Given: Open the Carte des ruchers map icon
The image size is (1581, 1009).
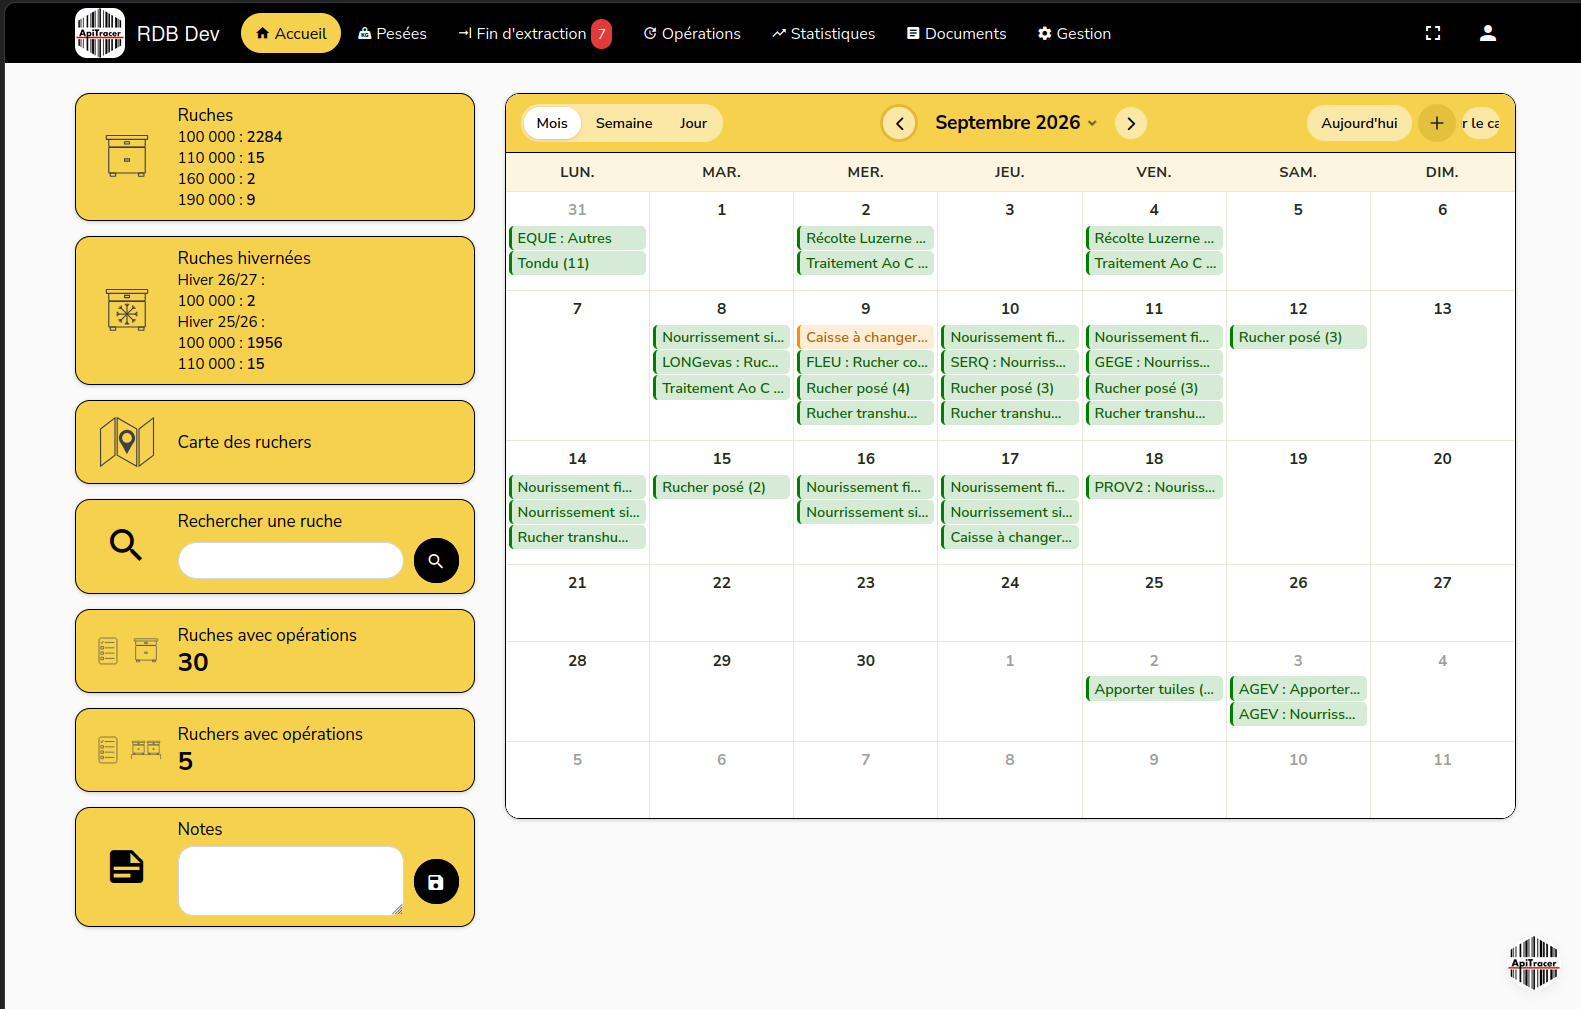Looking at the screenshot, I should [x=127, y=442].
